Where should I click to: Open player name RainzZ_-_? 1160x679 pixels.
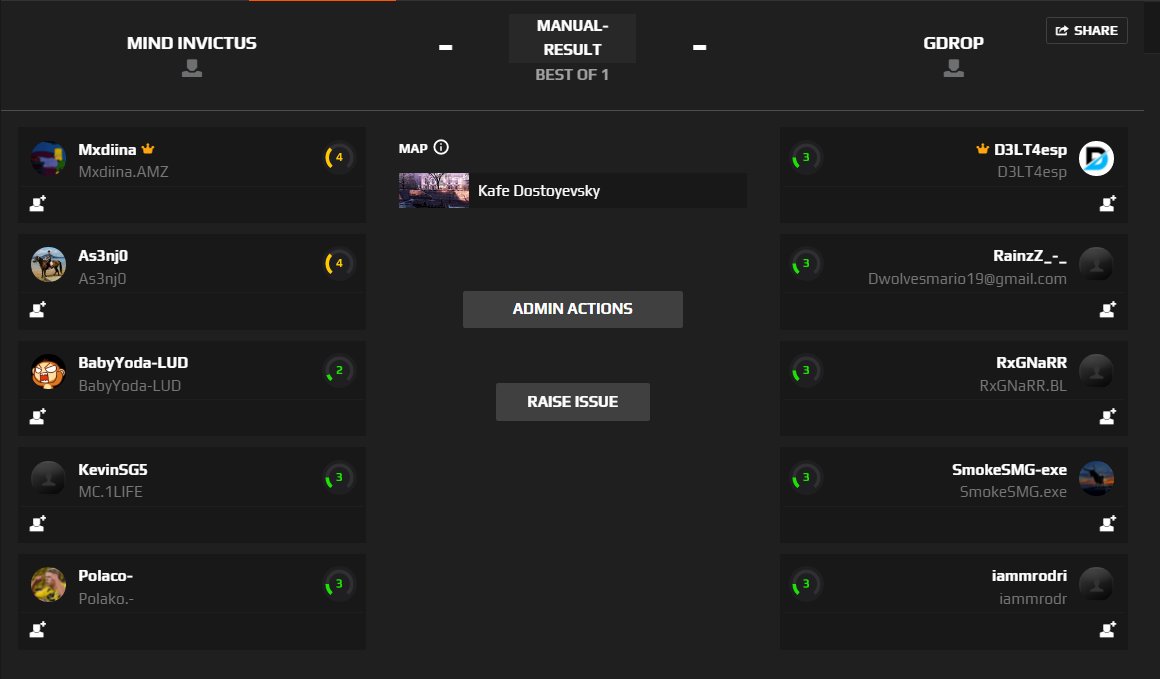(x=1030, y=256)
